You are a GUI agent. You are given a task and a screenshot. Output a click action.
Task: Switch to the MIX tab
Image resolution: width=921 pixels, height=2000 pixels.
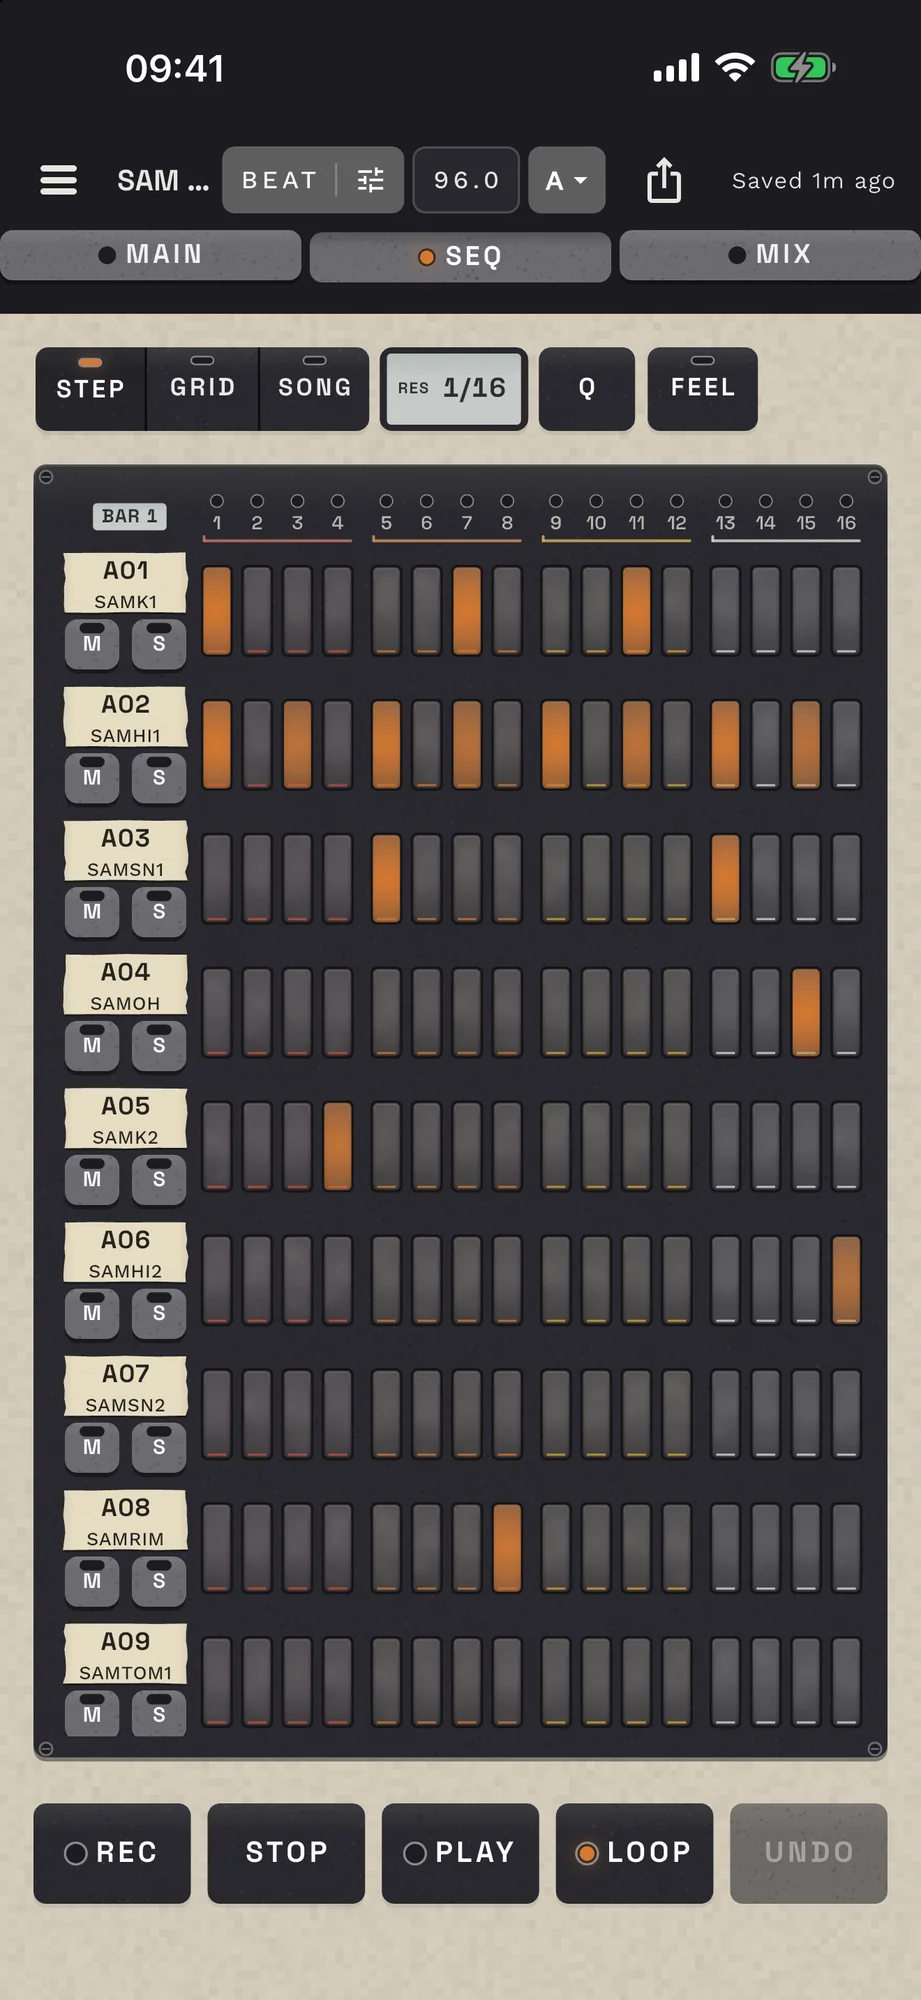[x=769, y=255]
